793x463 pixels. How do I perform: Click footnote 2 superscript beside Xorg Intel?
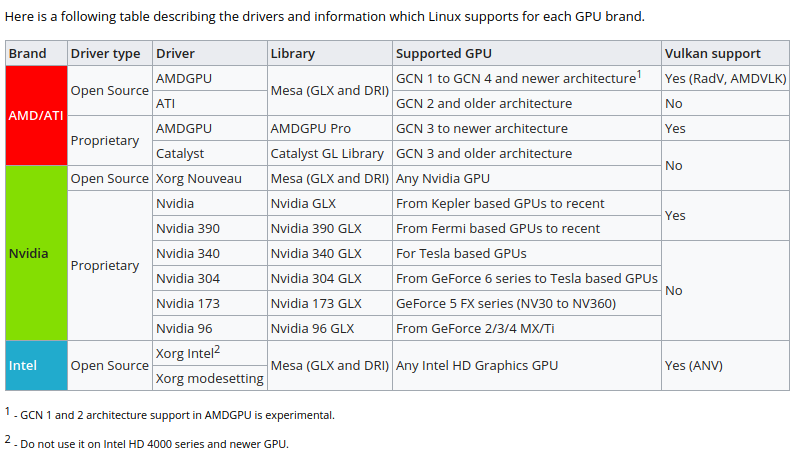[x=216, y=350]
